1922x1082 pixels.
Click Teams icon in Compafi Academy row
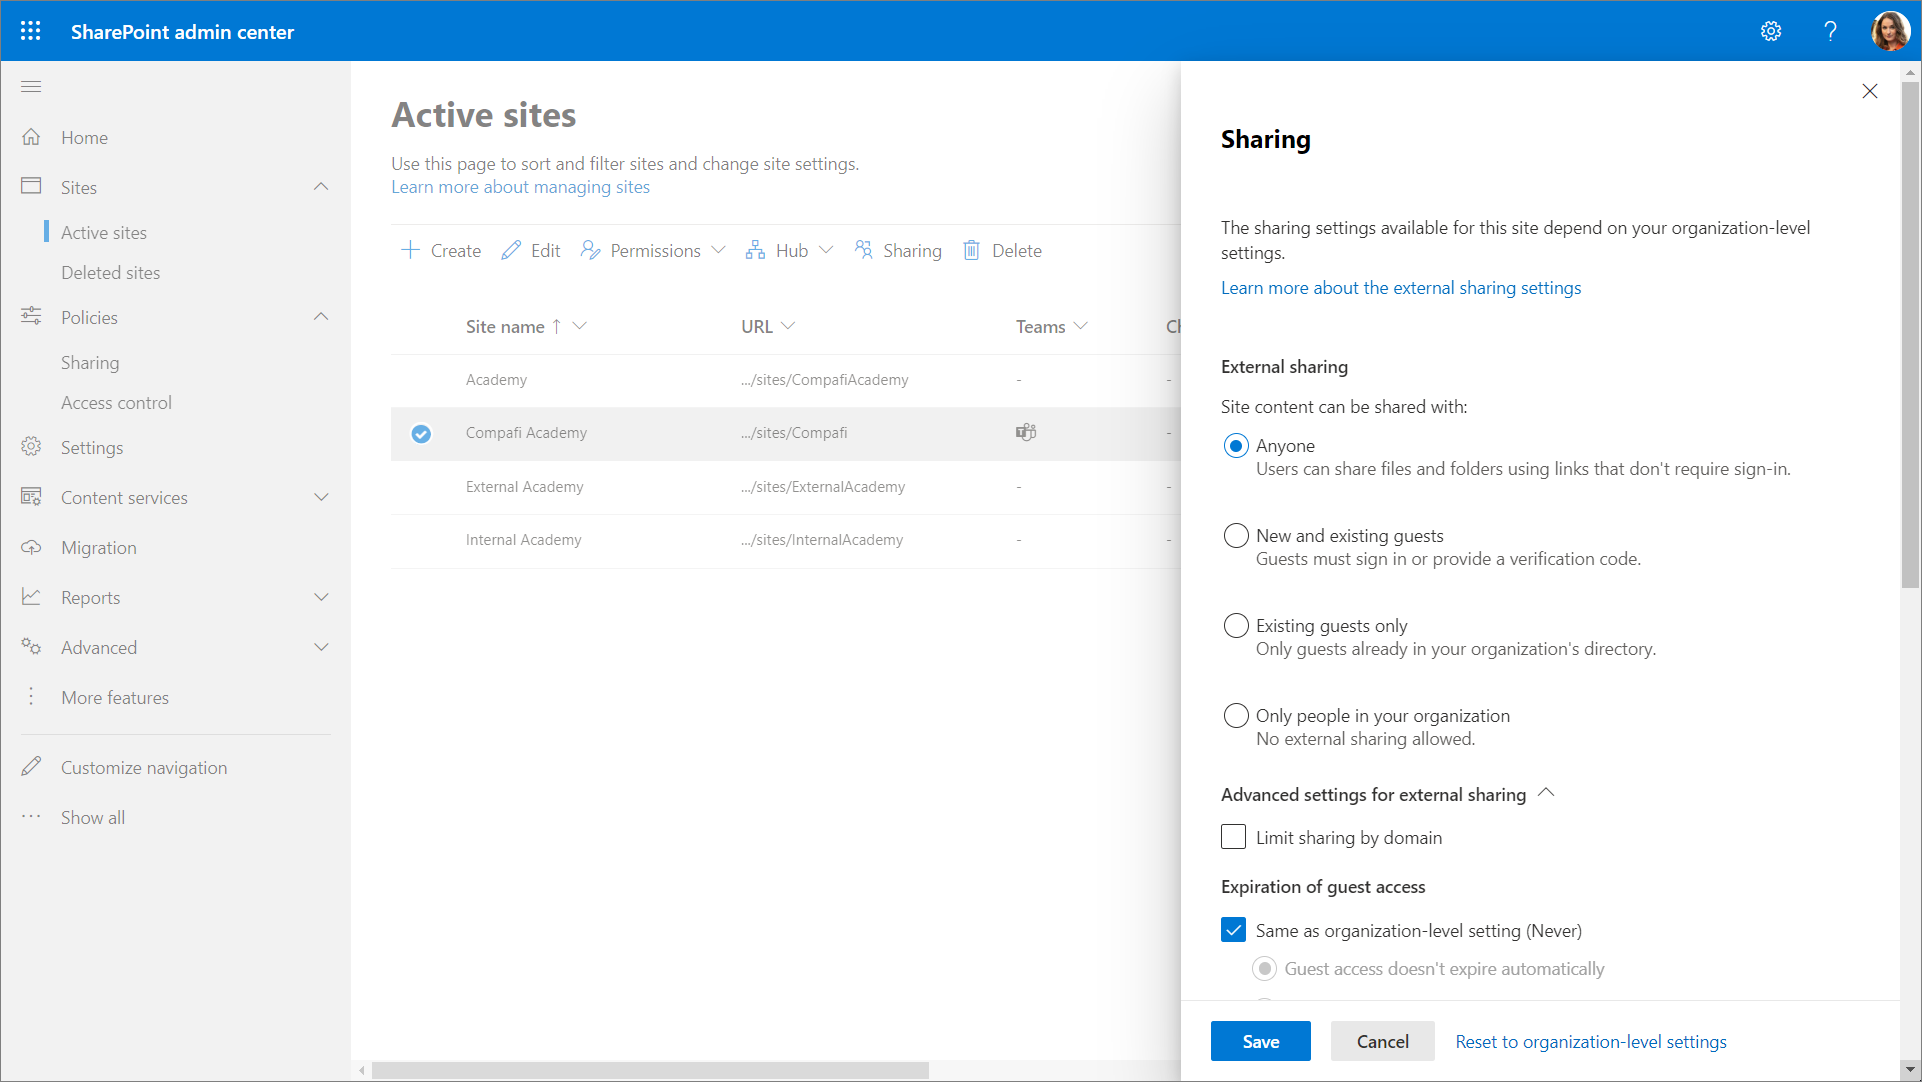1026,433
